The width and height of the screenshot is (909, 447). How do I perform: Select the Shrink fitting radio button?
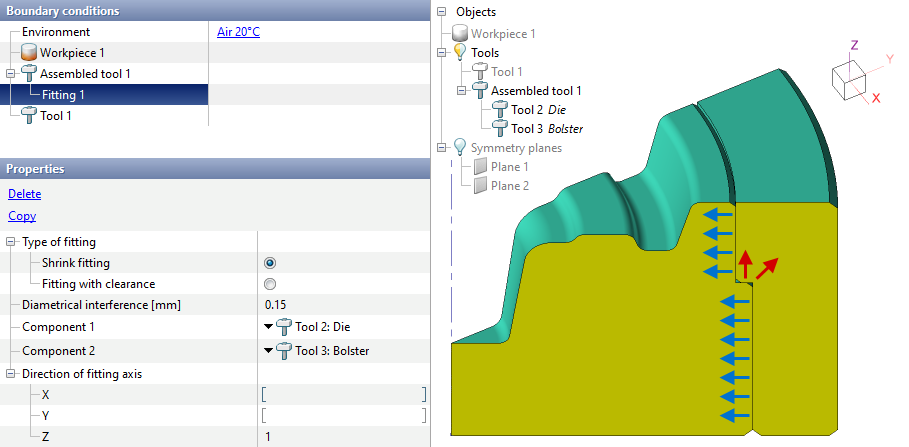(269, 263)
